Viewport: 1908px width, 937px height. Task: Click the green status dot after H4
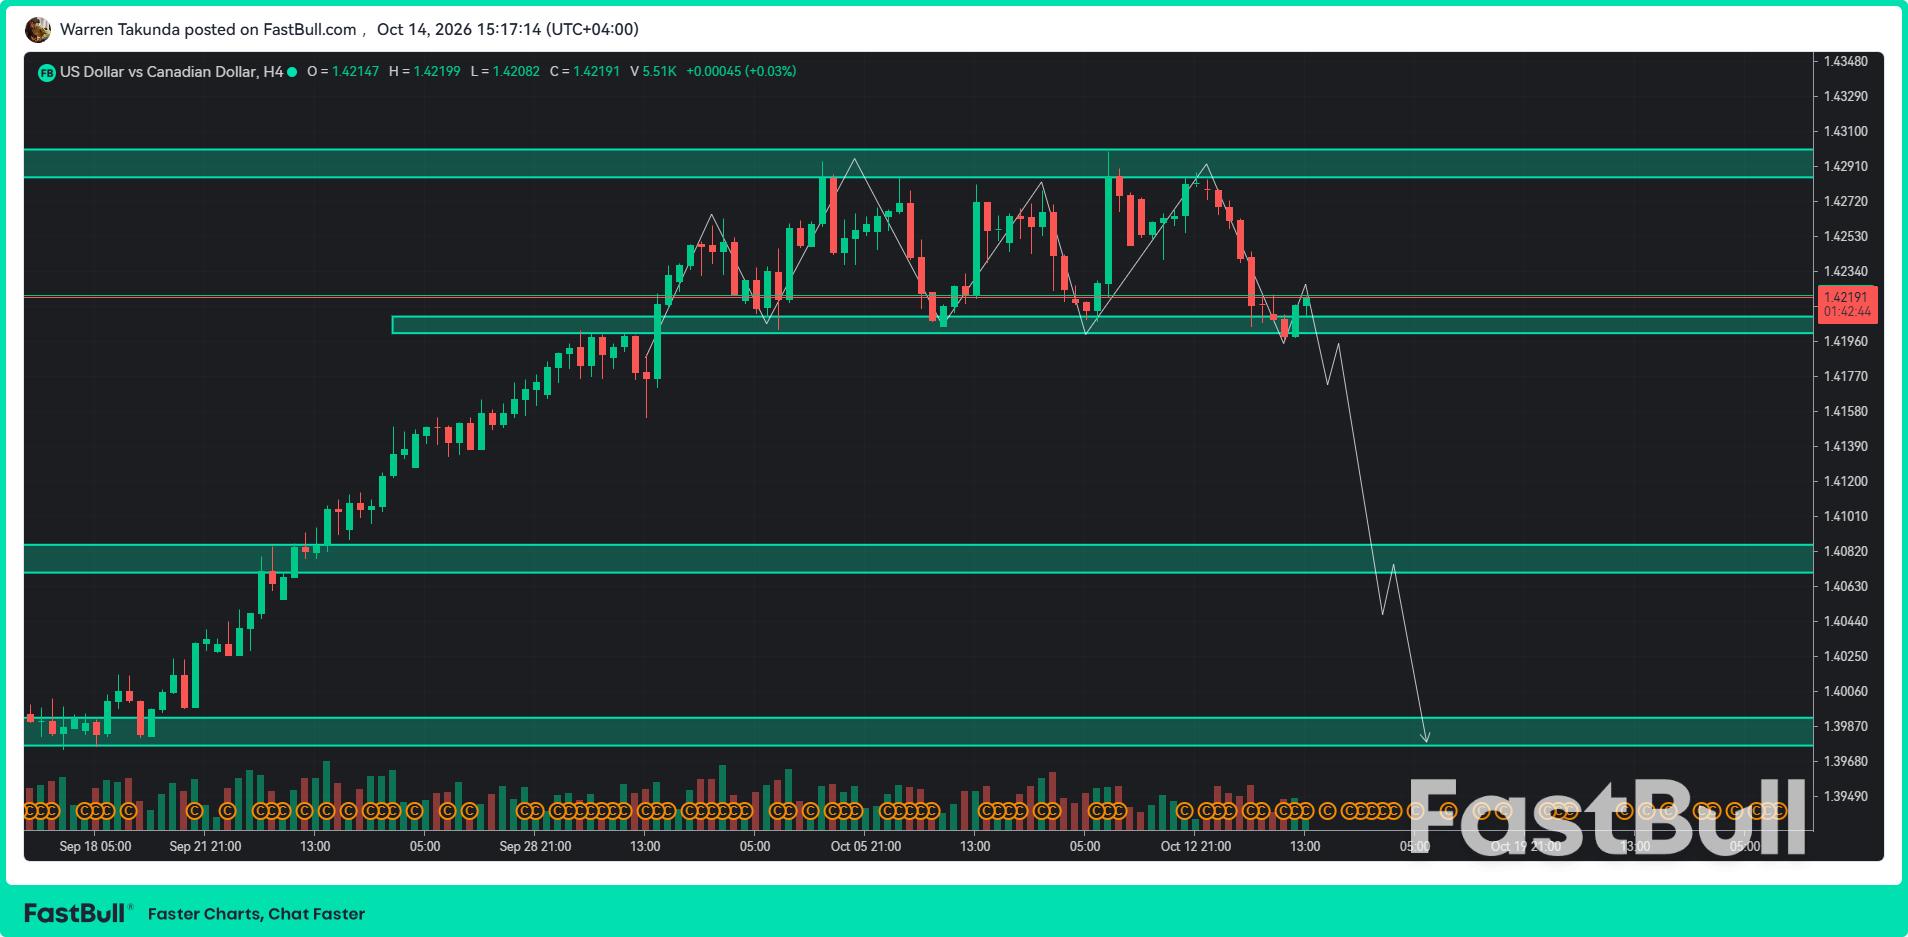pos(292,72)
